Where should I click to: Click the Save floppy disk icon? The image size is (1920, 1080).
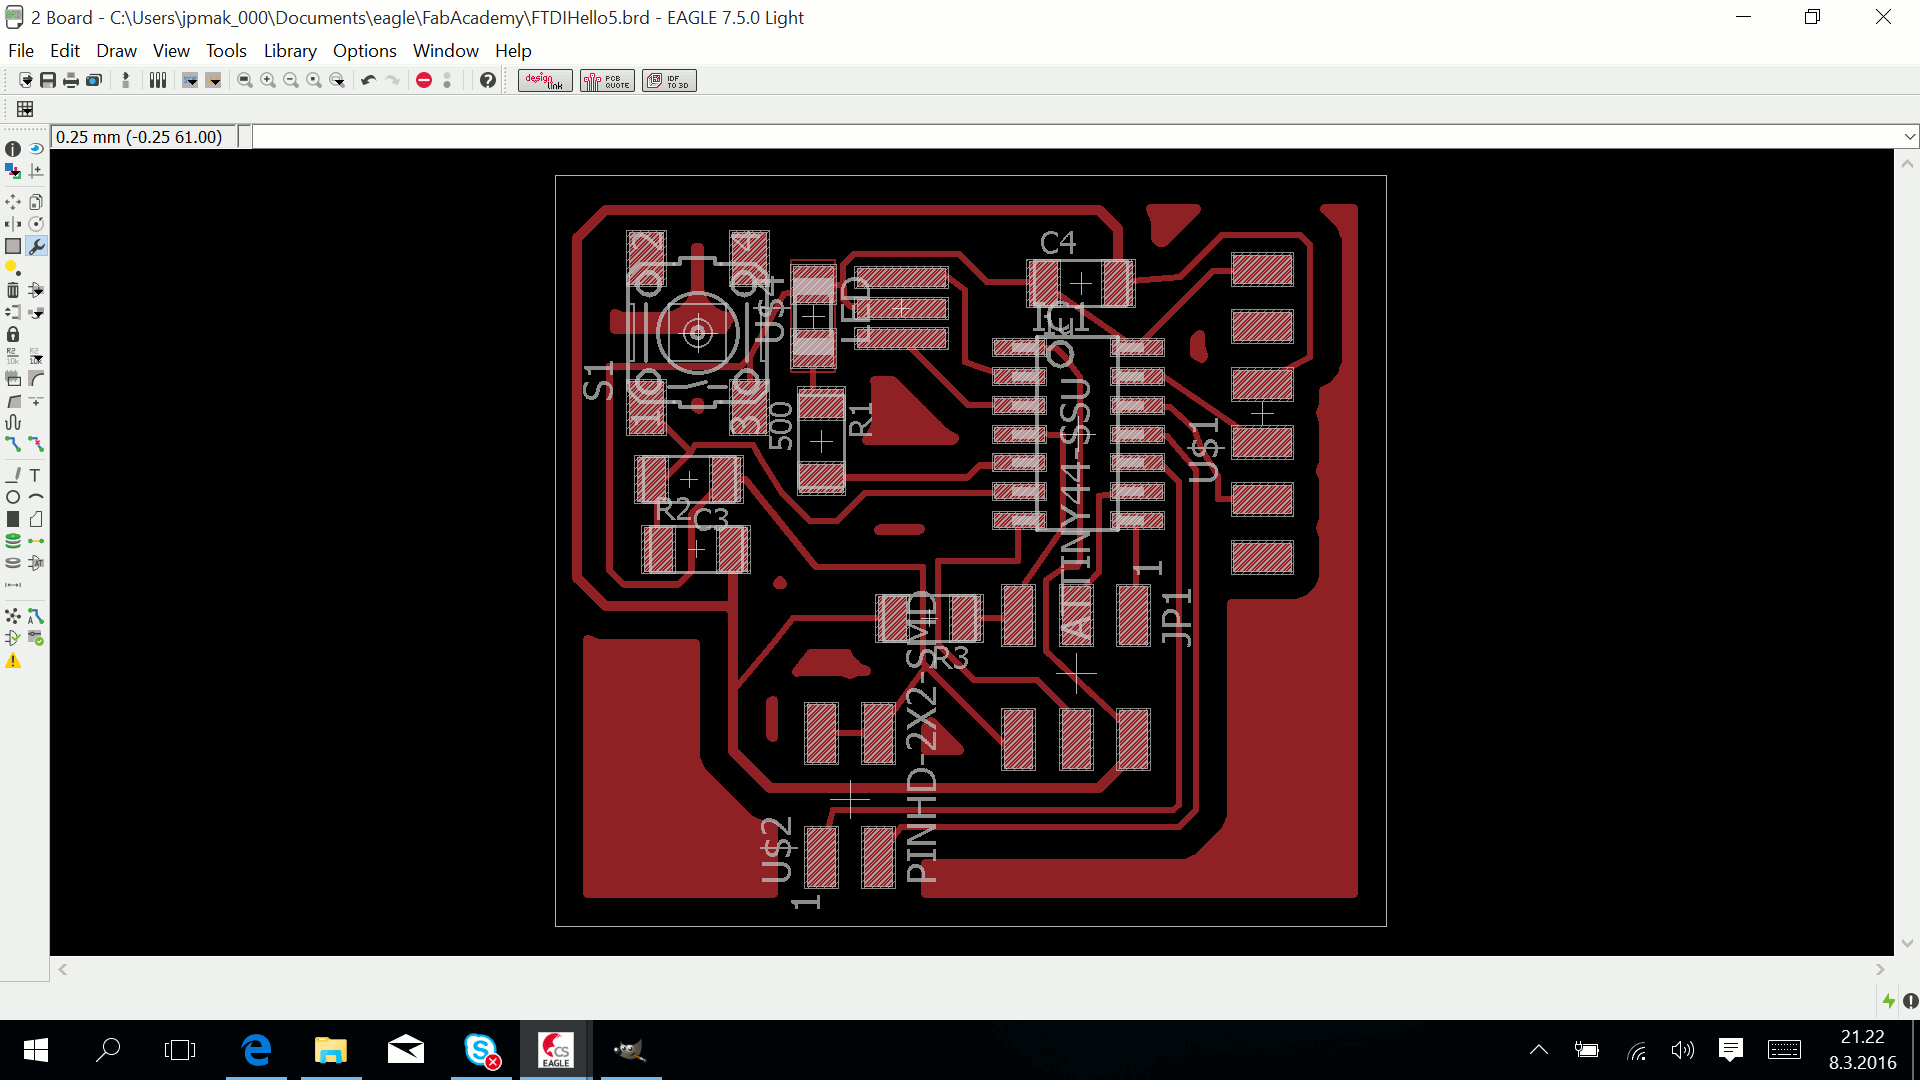click(x=48, y=80)
